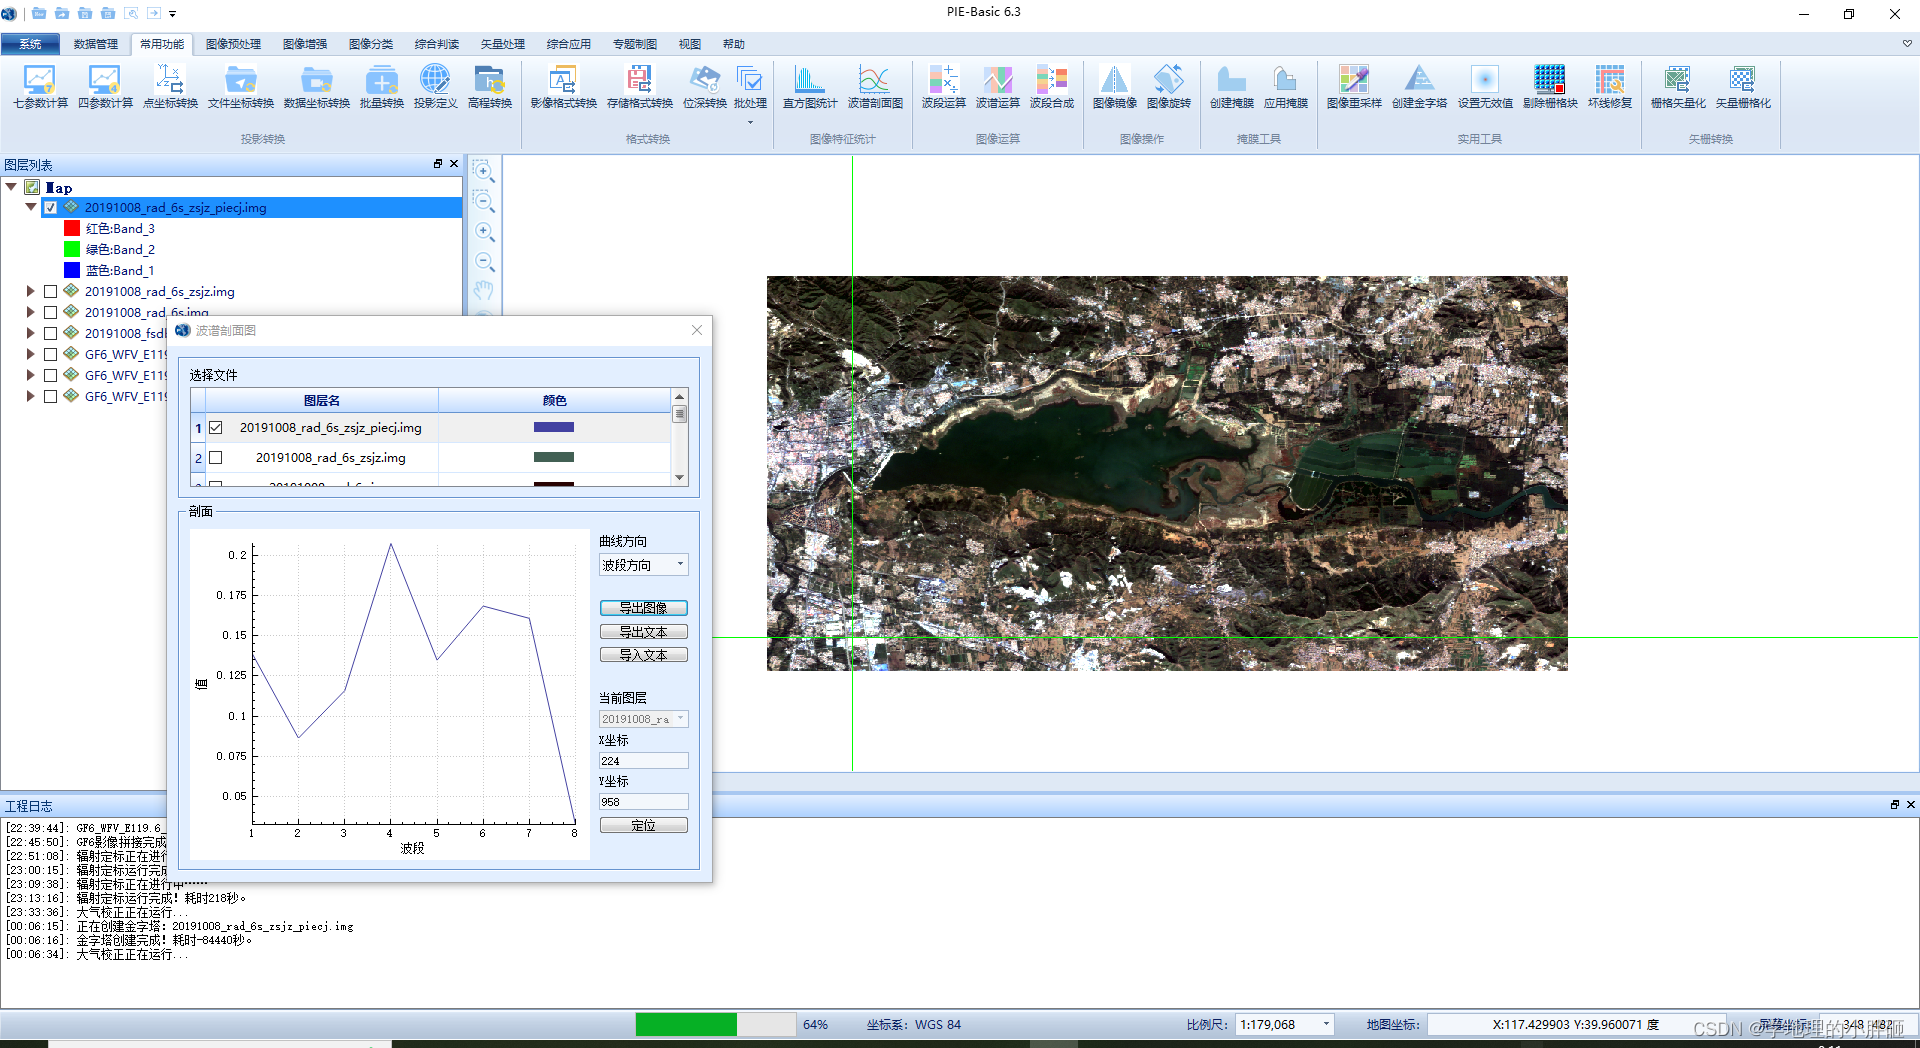Switch to the 图像增强 tab
The width and height of the screenshot is (1920, 1048).
[305, 44]
